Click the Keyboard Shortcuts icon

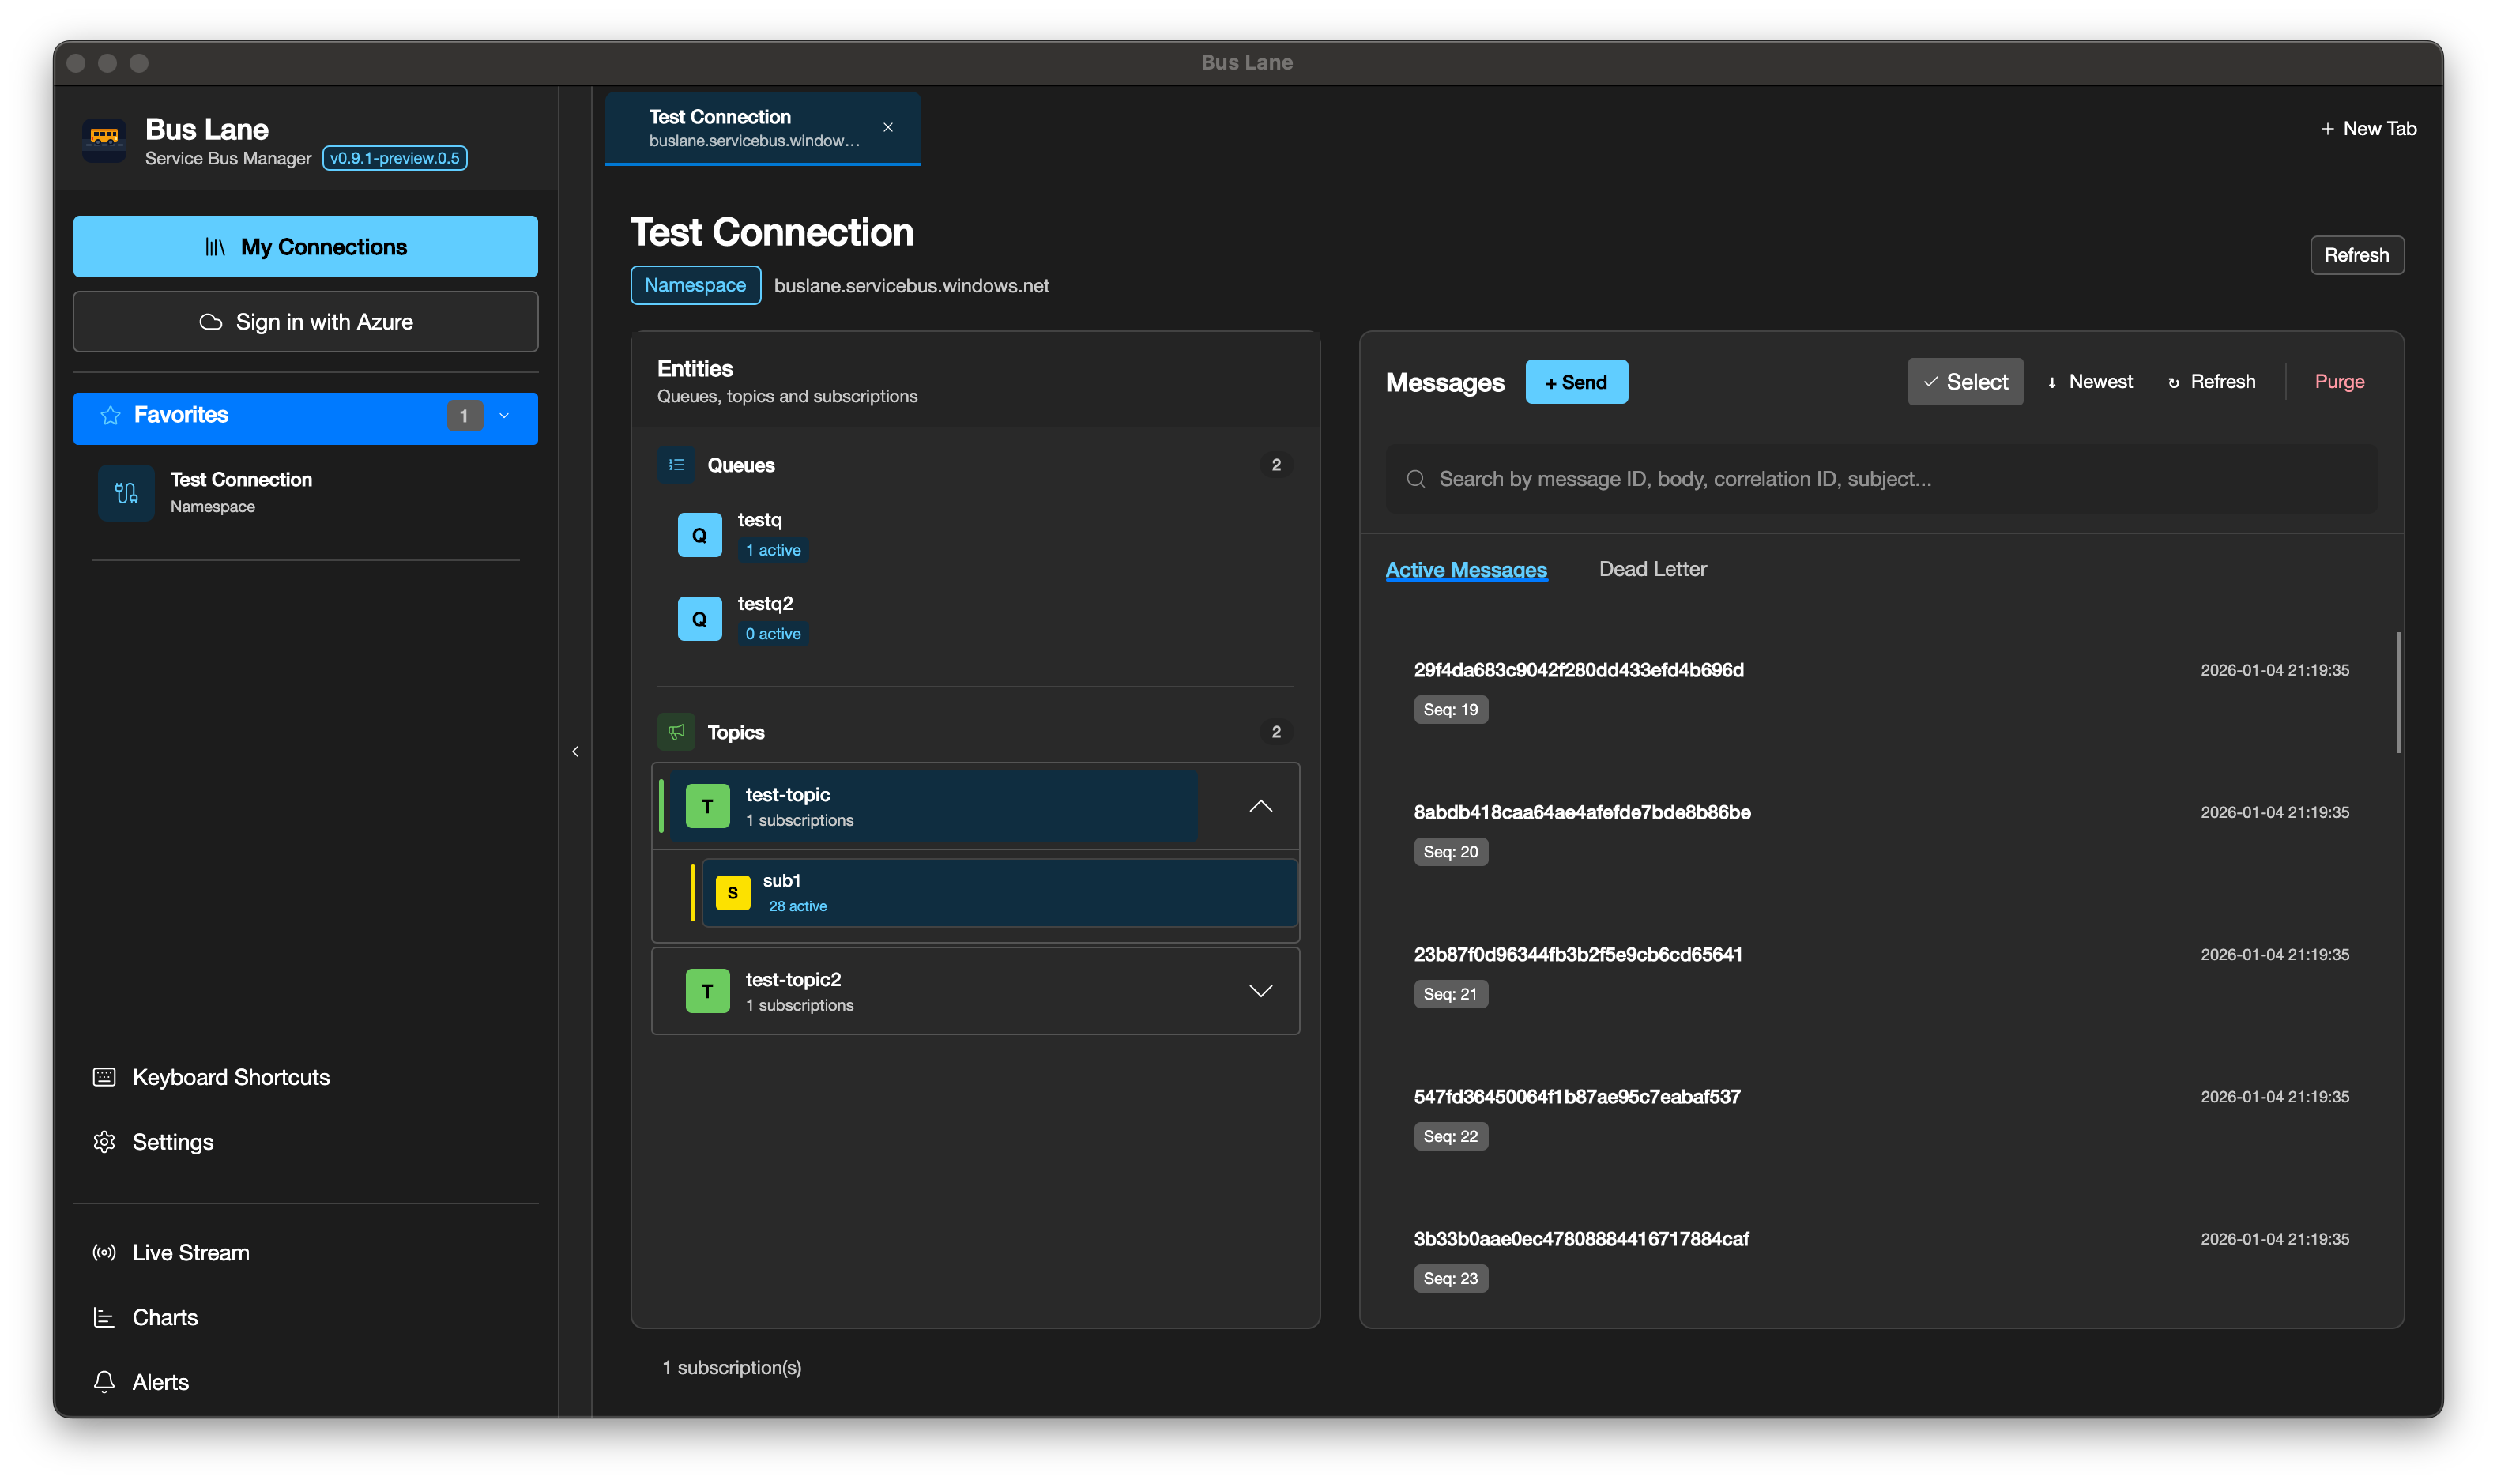coord(104,1076)
